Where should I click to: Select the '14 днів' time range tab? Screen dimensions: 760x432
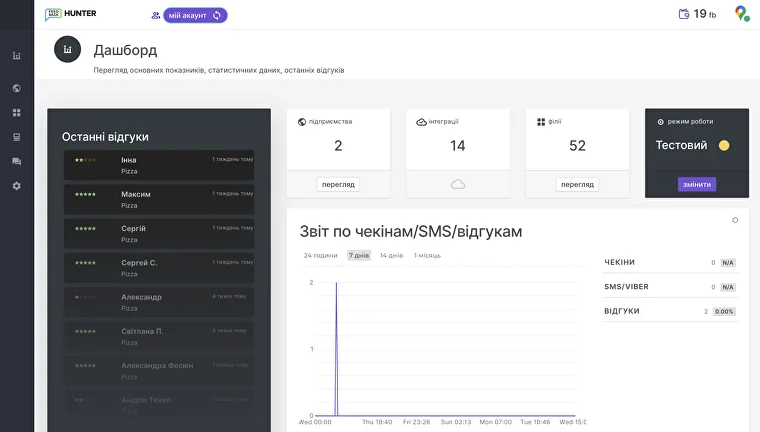pyautogui.click(x=391, y=255)
